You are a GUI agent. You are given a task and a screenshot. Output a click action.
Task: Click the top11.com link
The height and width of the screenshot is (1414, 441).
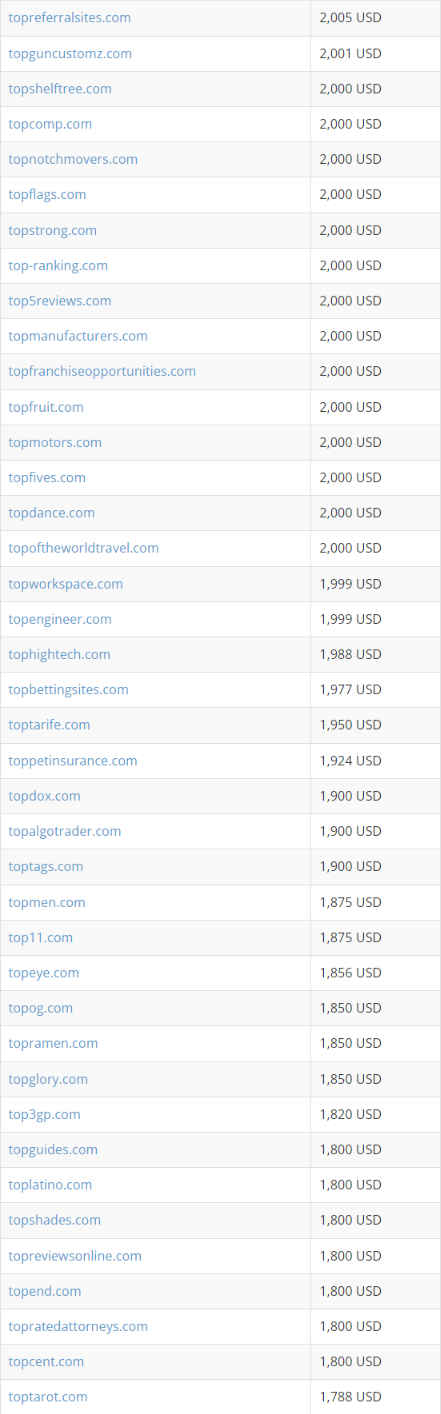[40, 937]
